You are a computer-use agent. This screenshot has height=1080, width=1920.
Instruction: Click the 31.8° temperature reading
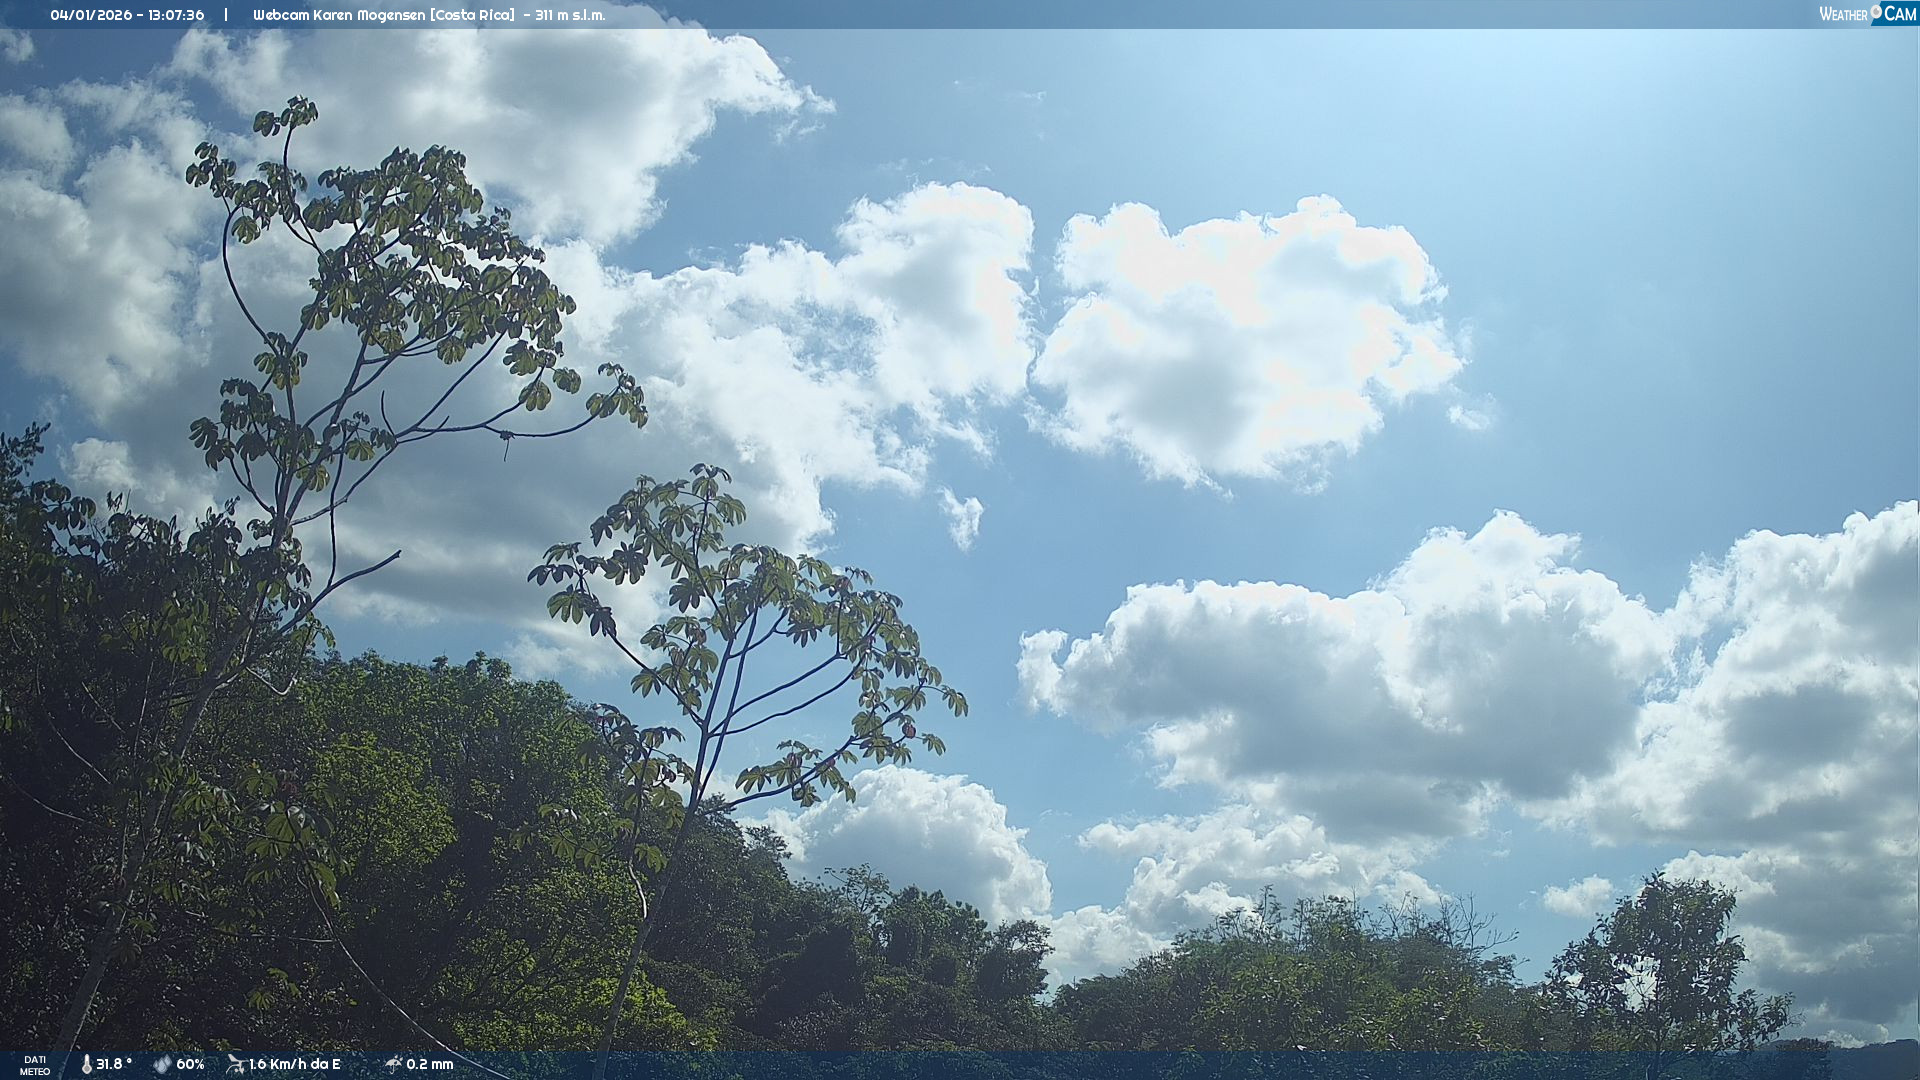(114, 1064)
